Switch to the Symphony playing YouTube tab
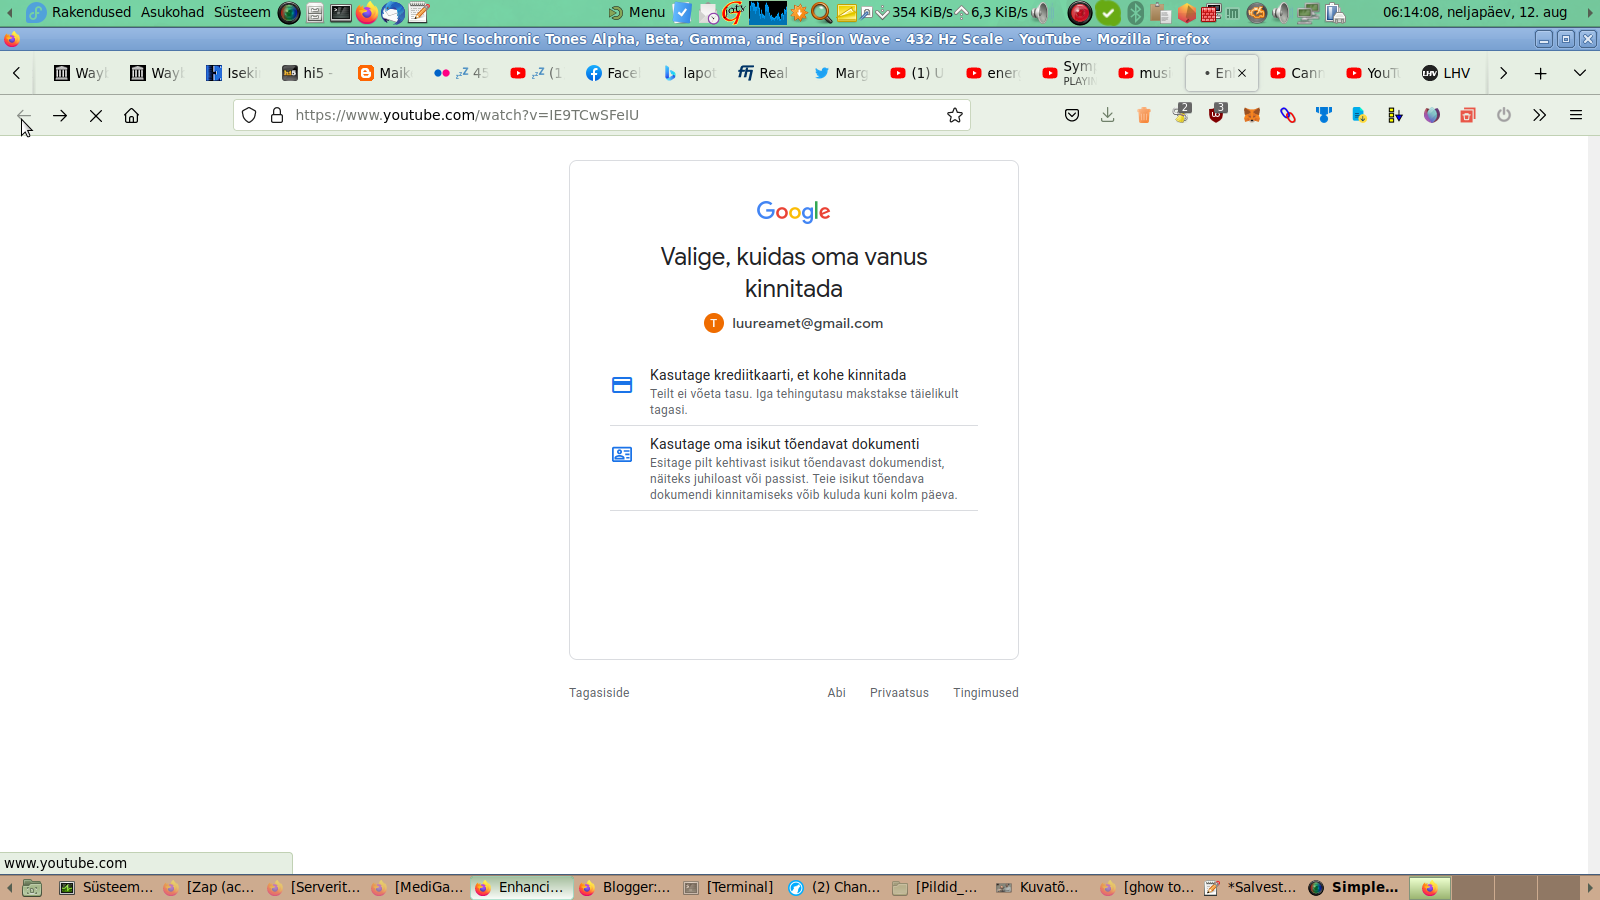The width and height of the screenshot is (1600, 900). pos(1069,73)
